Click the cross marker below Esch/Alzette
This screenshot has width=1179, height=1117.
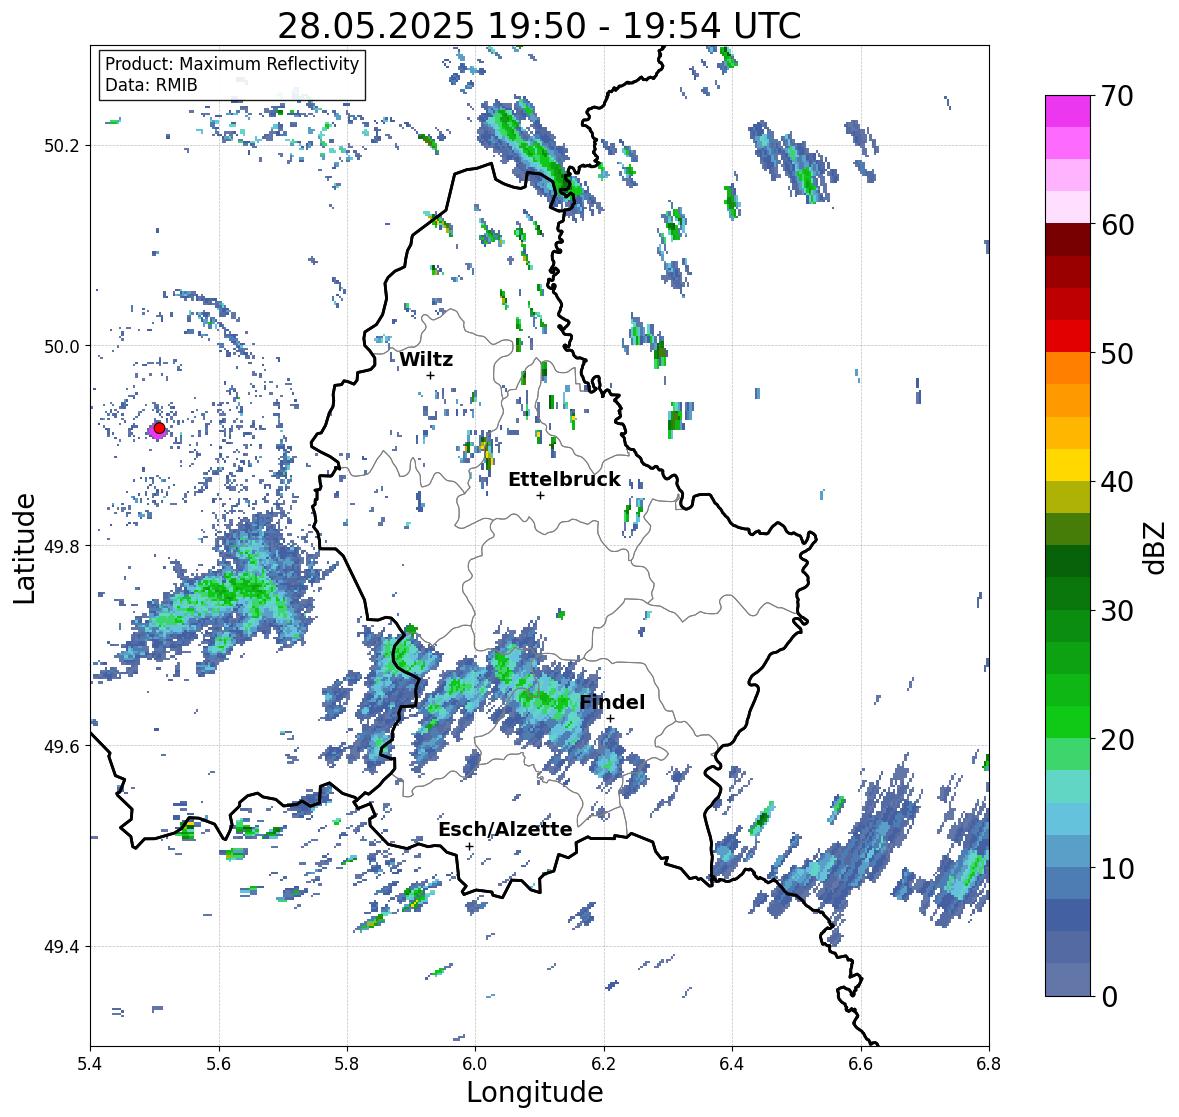[469, 846]
